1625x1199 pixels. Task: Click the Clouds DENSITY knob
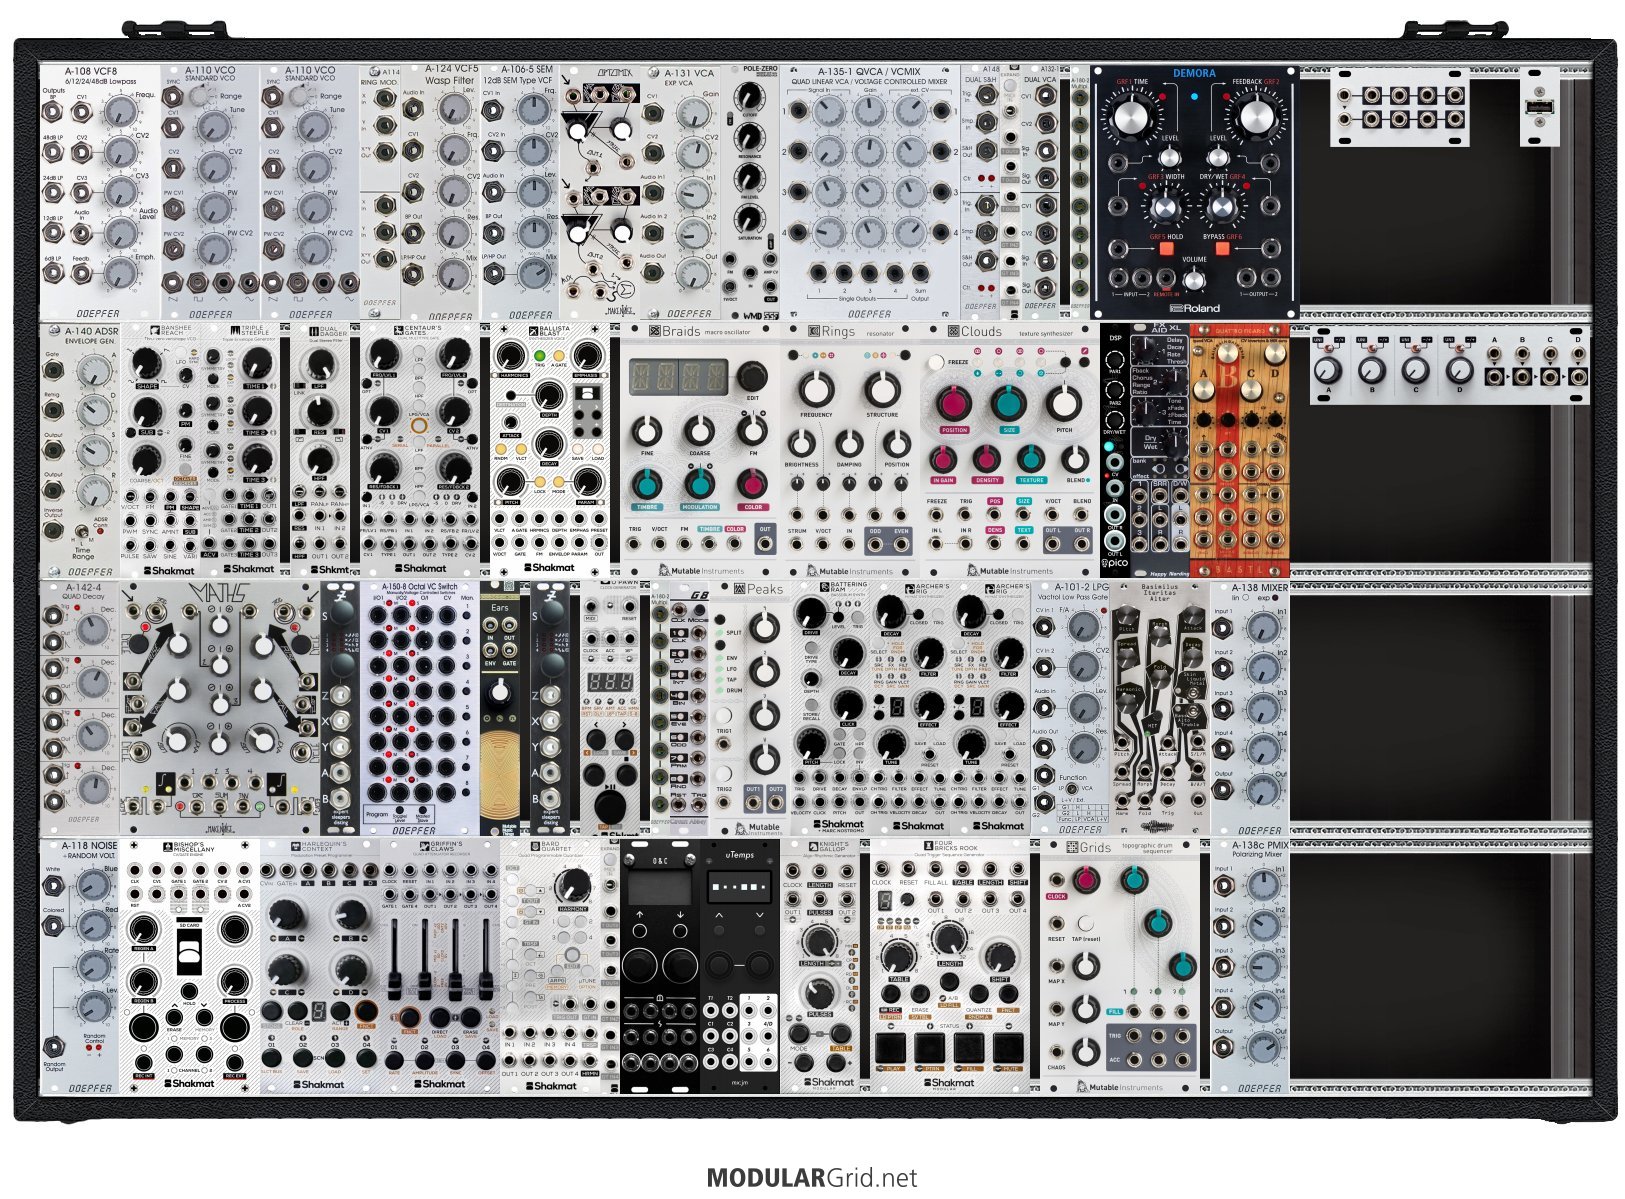click(987, 458)
